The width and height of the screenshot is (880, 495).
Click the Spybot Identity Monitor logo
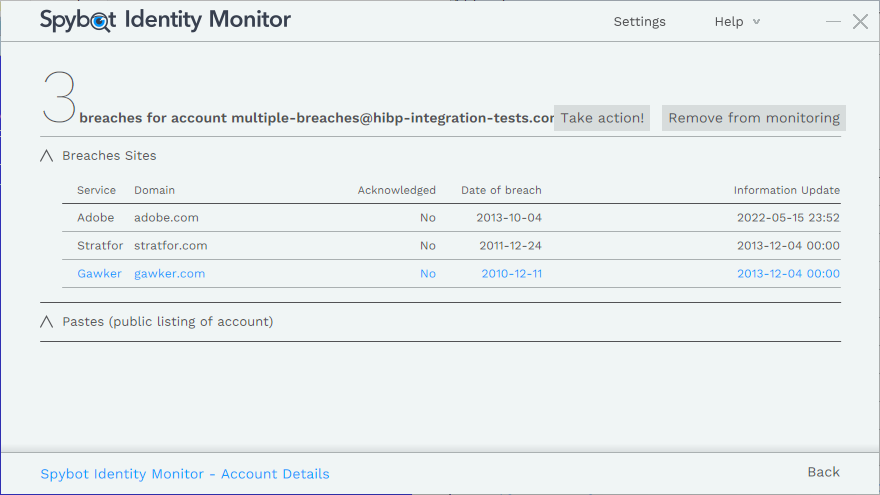pyautogui.click(x=165, y=20)
